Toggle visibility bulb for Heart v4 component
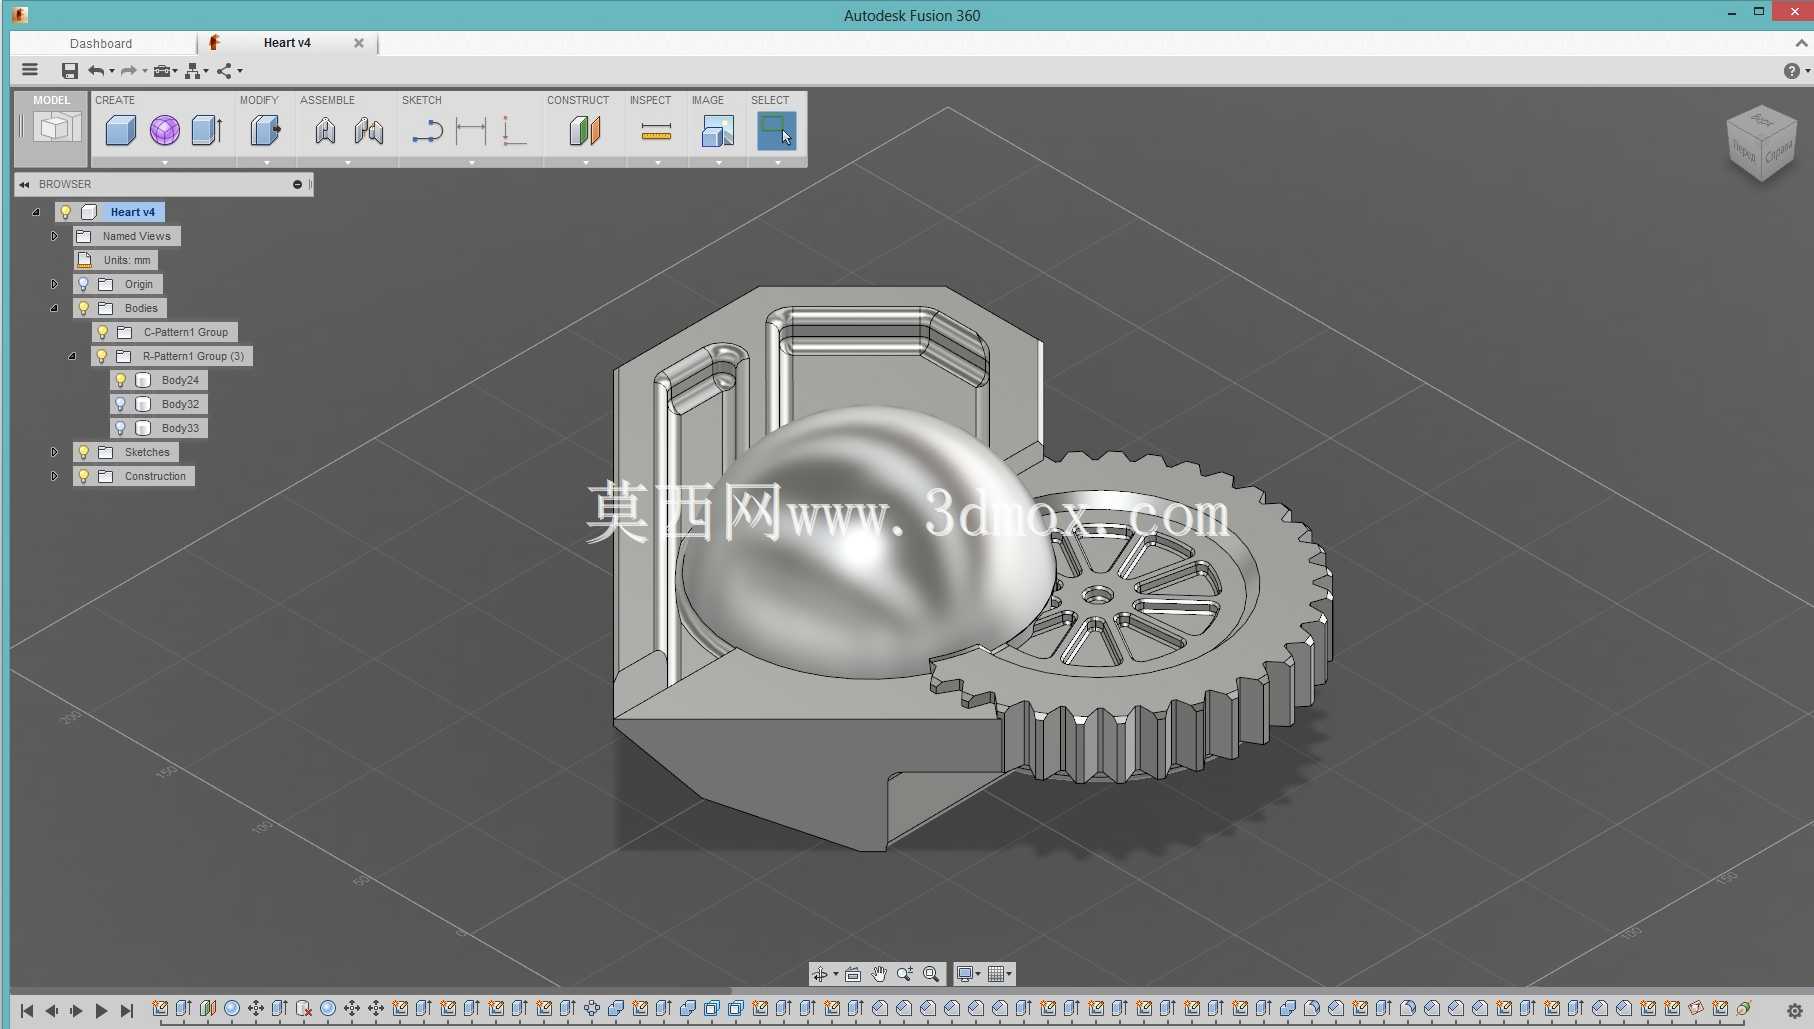 coord(66,212)
